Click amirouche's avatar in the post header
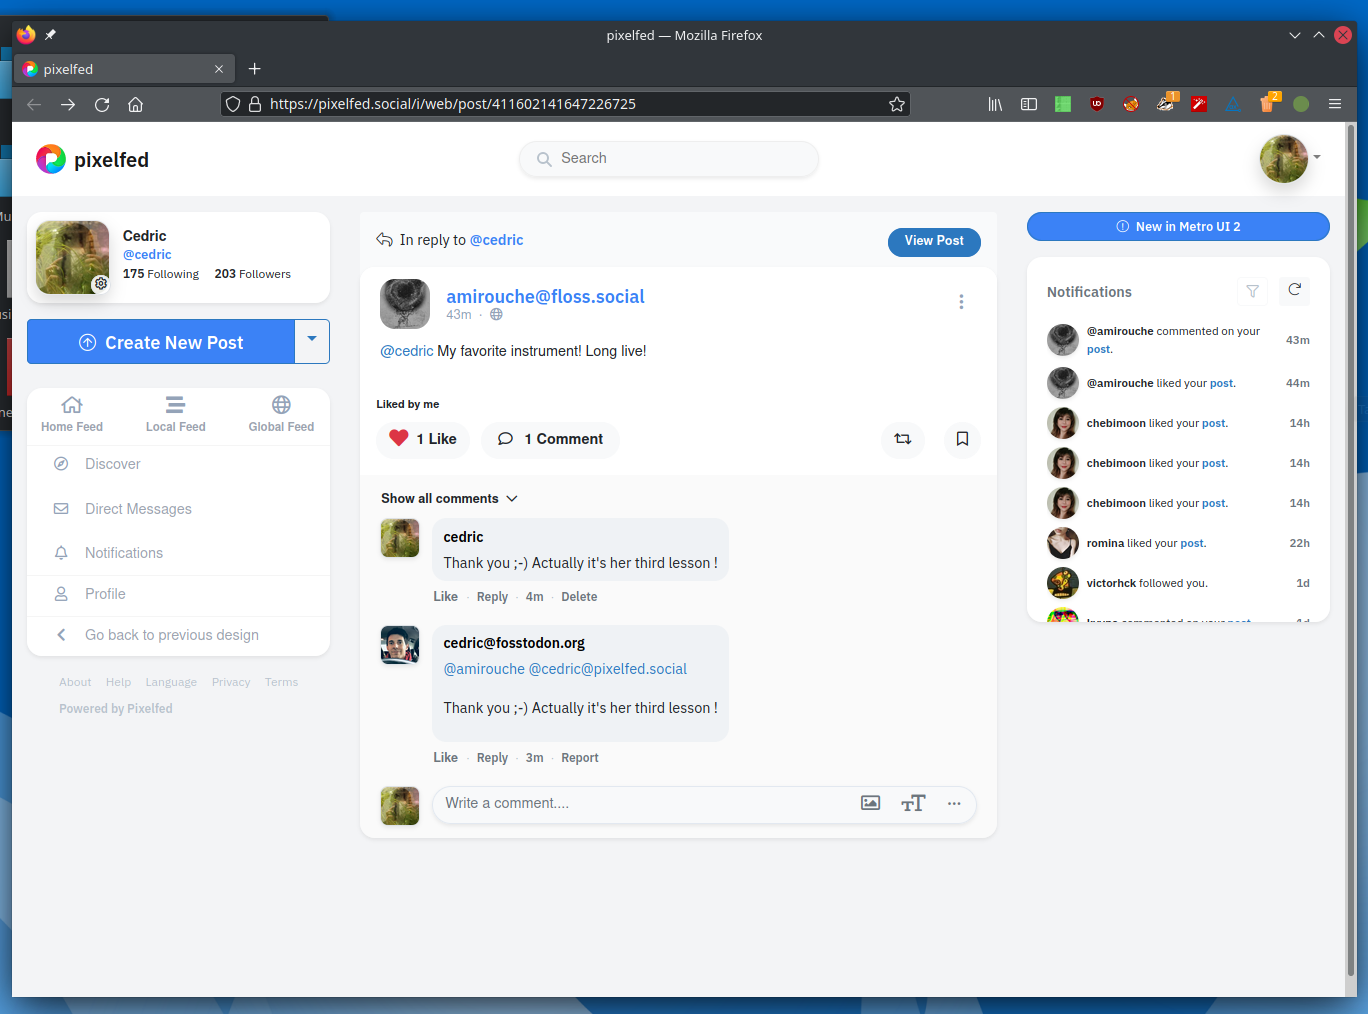The image size is (1368, 1014). point(405,304)
